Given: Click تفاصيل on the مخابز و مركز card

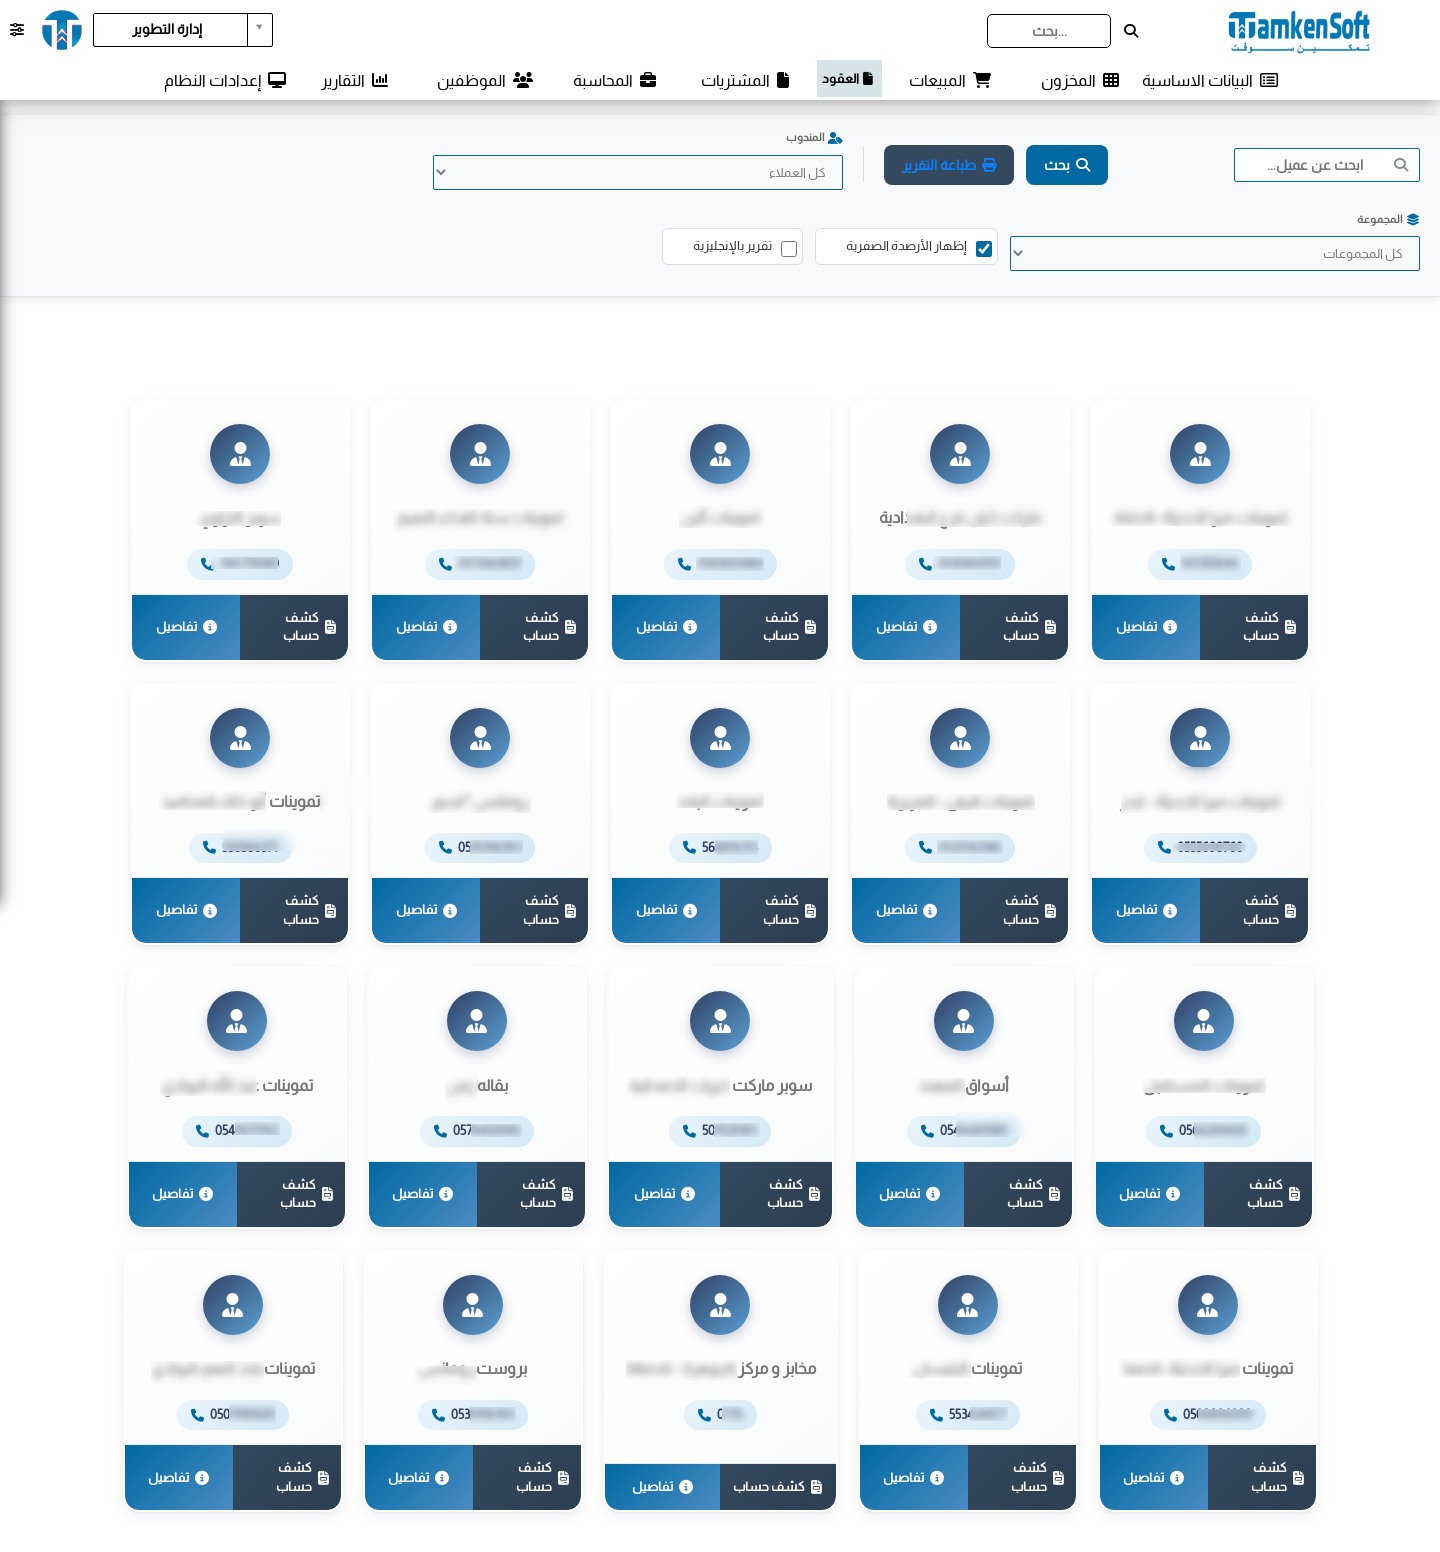Looking at the screenshot, I should click(x=663, y=1487).
